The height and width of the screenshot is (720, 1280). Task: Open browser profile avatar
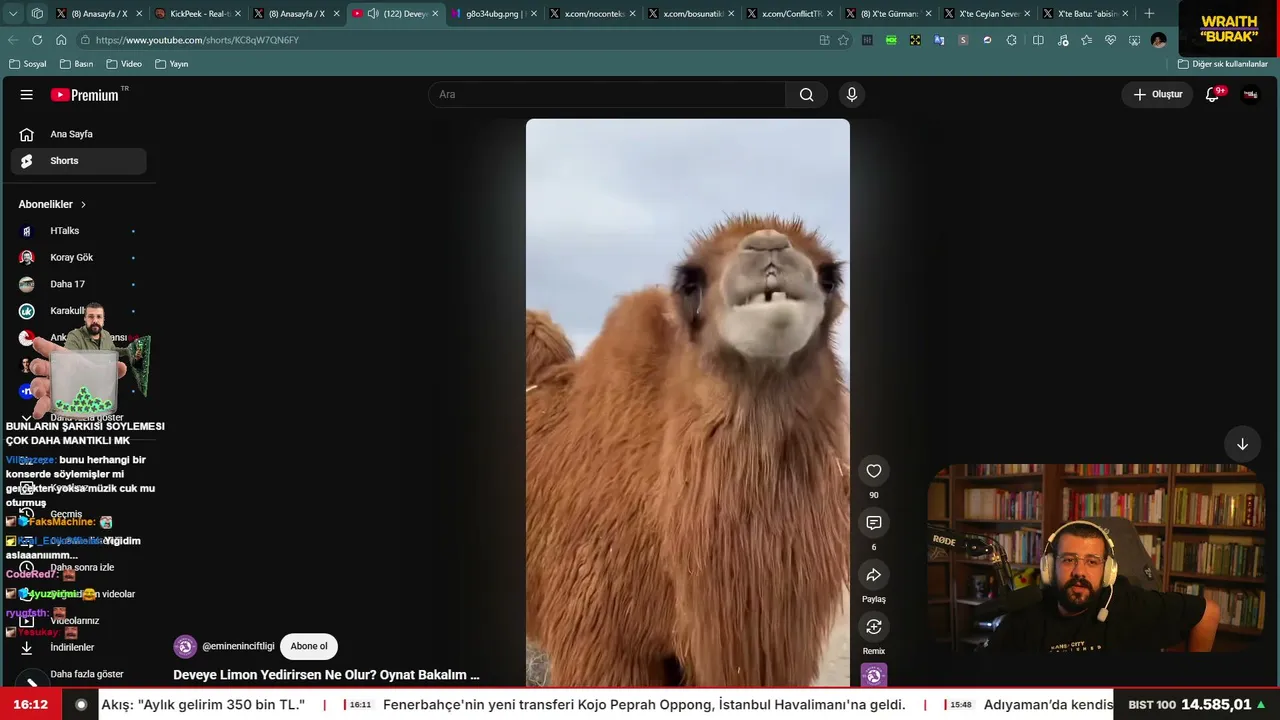pos(1158,40)
